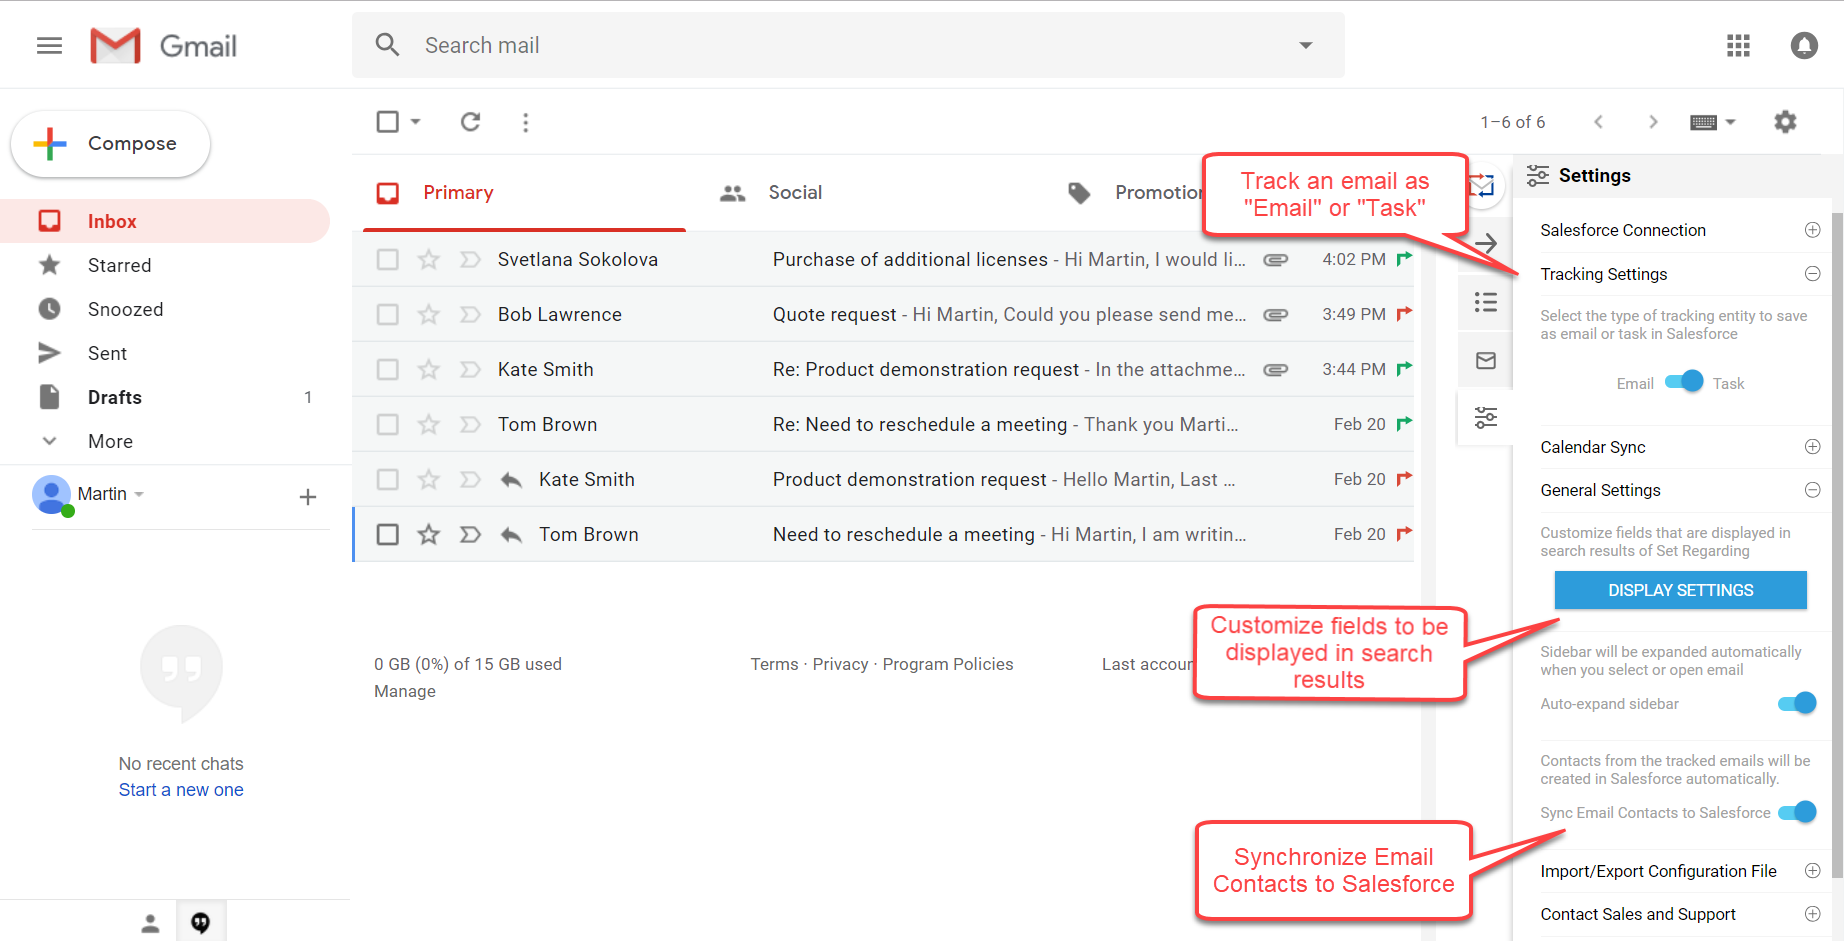The width and height of the screenshot is (1844, 941).
Task: Check the Bob Lawrence email checkbox
Action: click(387, 315)
